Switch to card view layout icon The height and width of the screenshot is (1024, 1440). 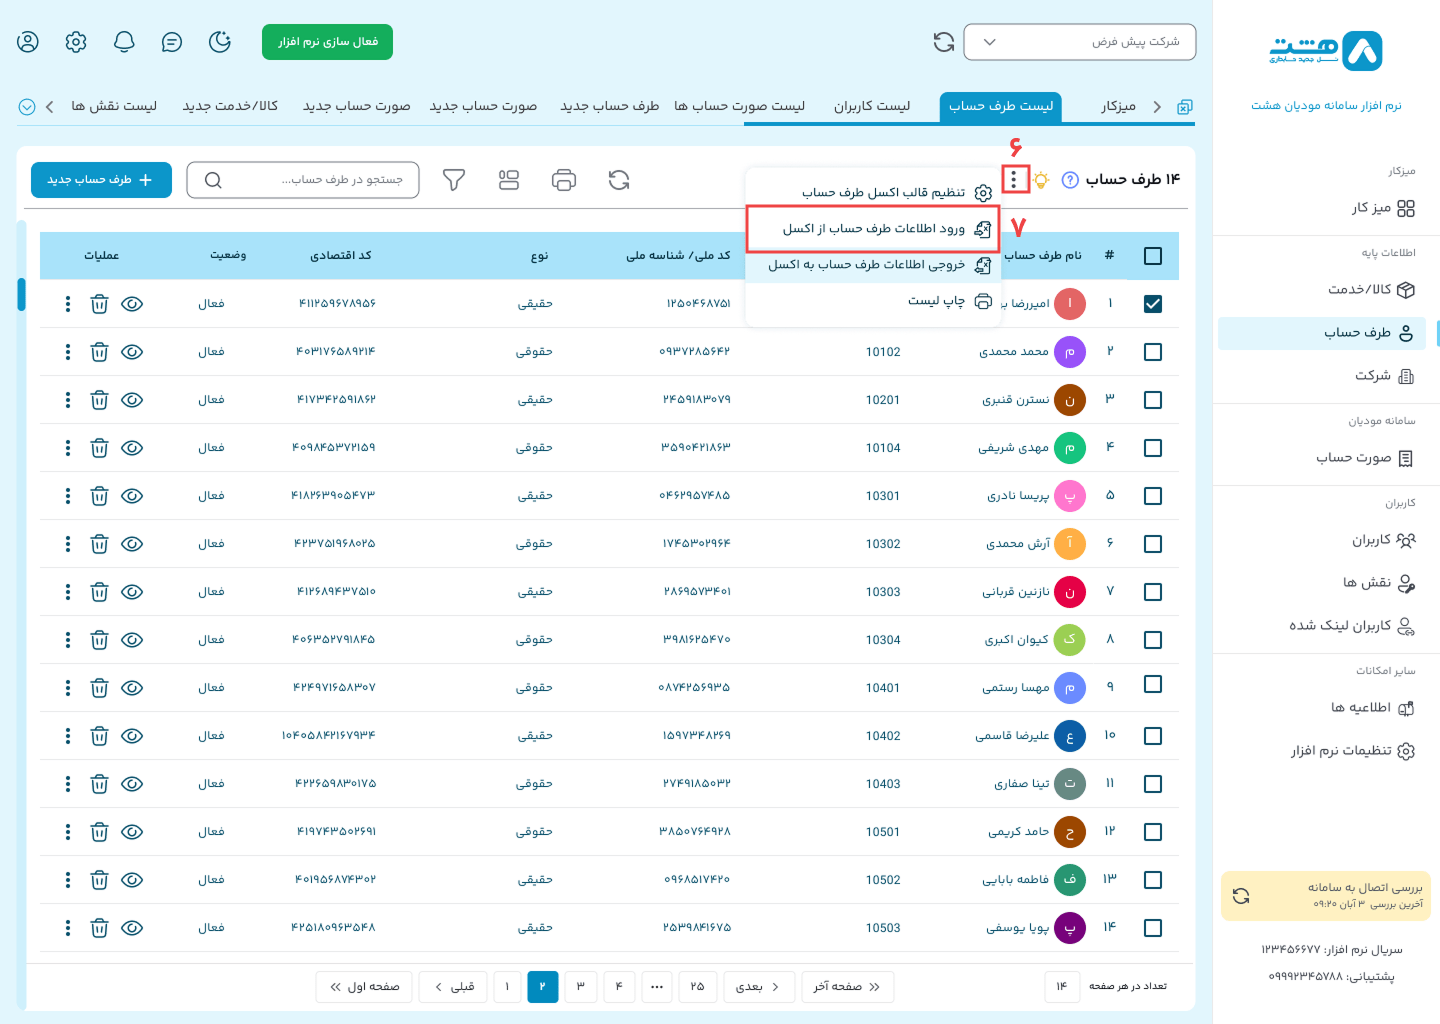click(x=509, y=180)
